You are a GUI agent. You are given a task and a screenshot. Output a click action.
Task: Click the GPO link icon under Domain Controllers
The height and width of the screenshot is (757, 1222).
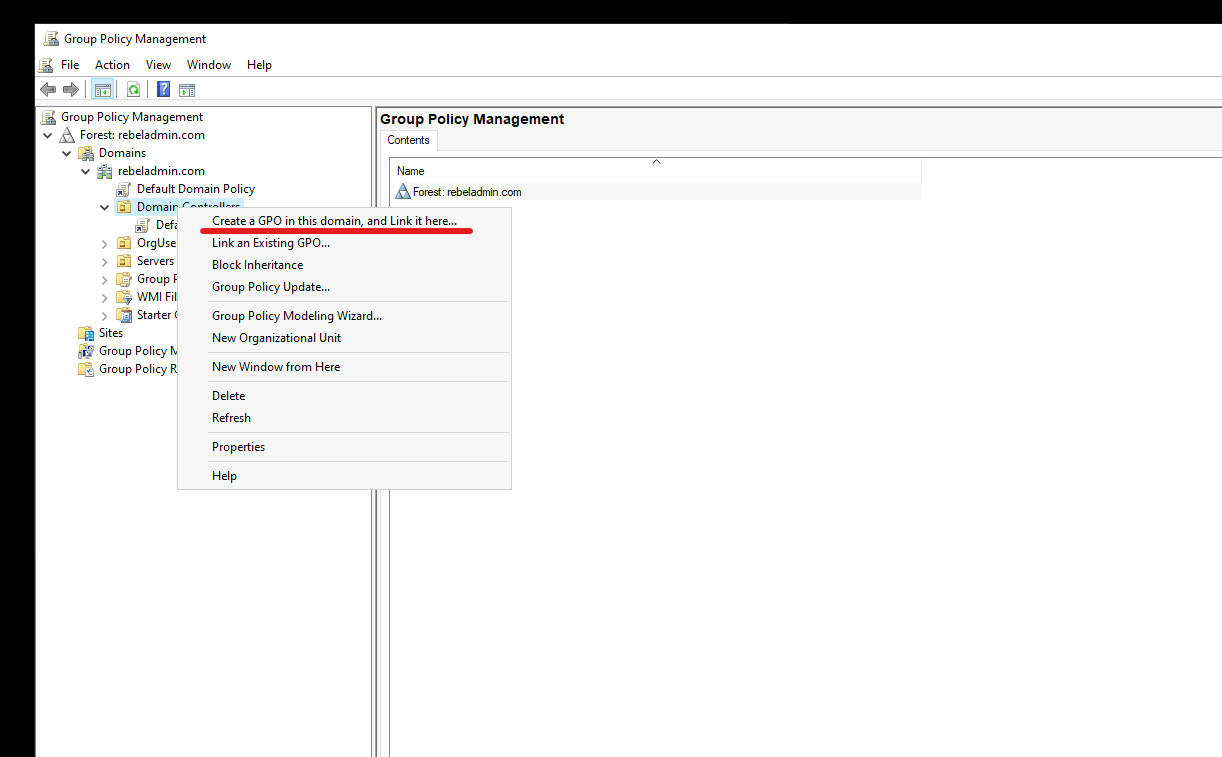(143, 225)
